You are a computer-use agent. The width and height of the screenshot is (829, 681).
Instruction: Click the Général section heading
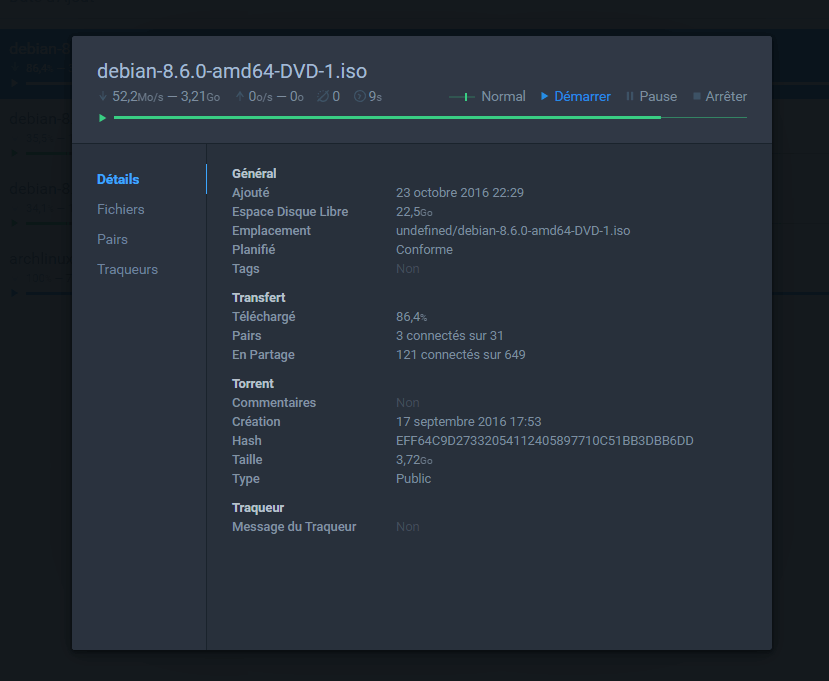click(254, 173)
